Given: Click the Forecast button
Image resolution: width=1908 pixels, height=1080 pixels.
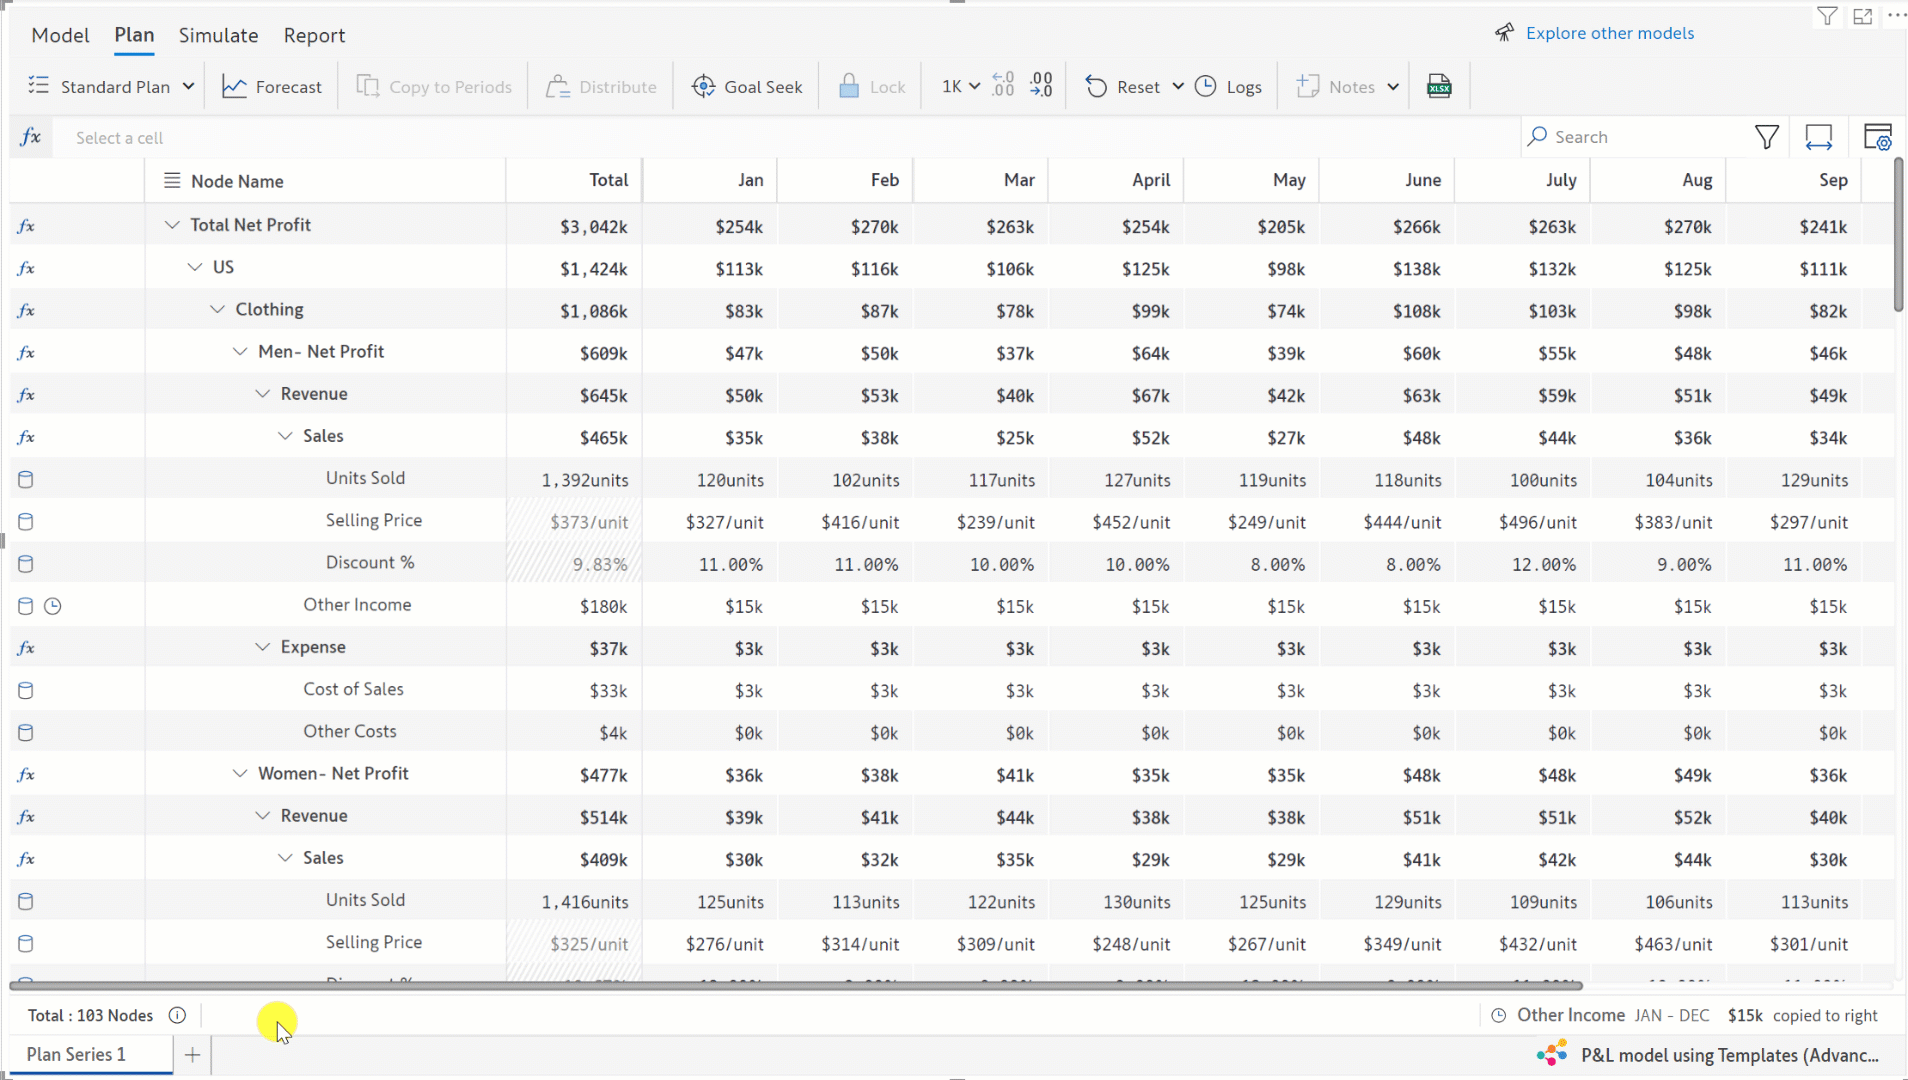Looking at the screenshot, I should click(272, 87).
